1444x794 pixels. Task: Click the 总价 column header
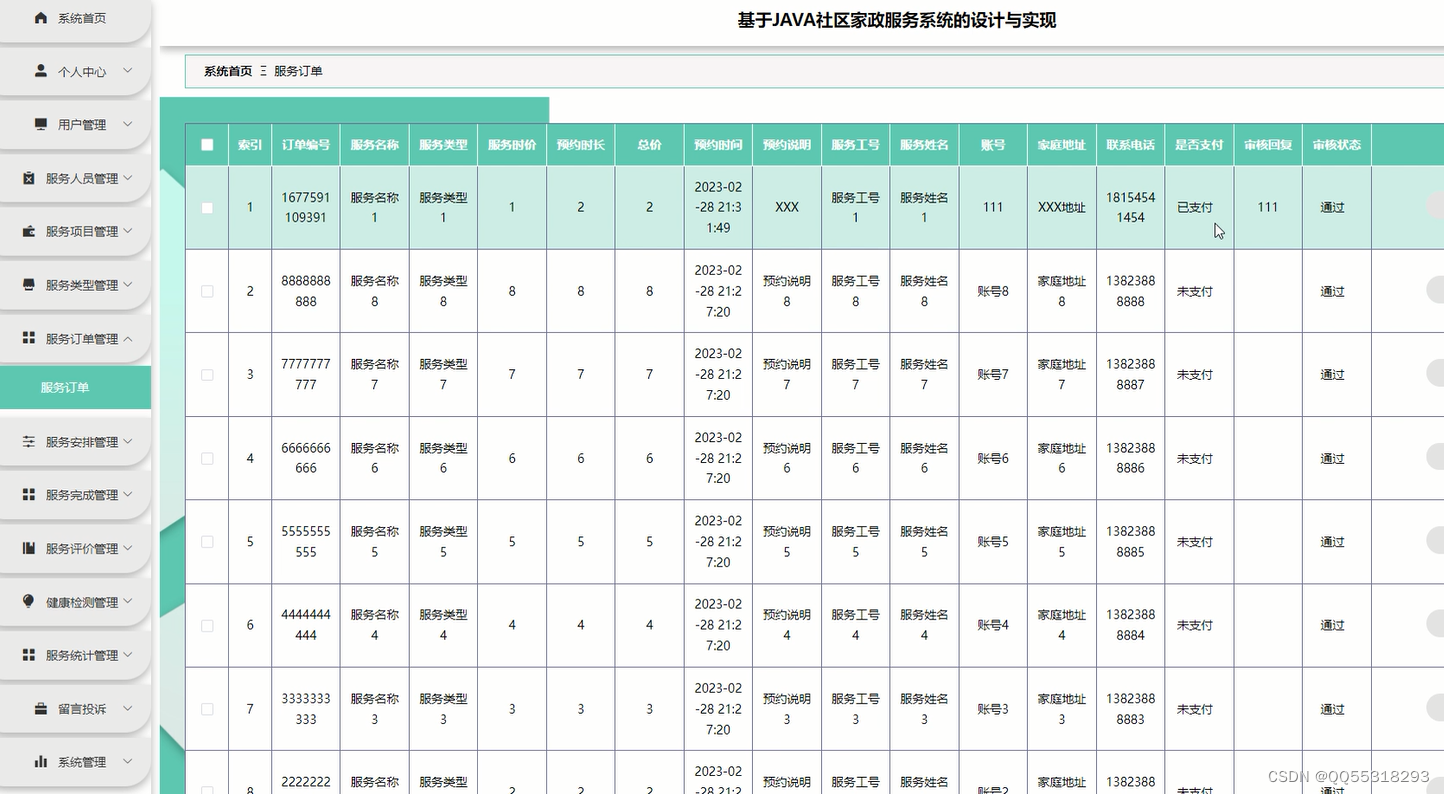(x=649, y=145)
